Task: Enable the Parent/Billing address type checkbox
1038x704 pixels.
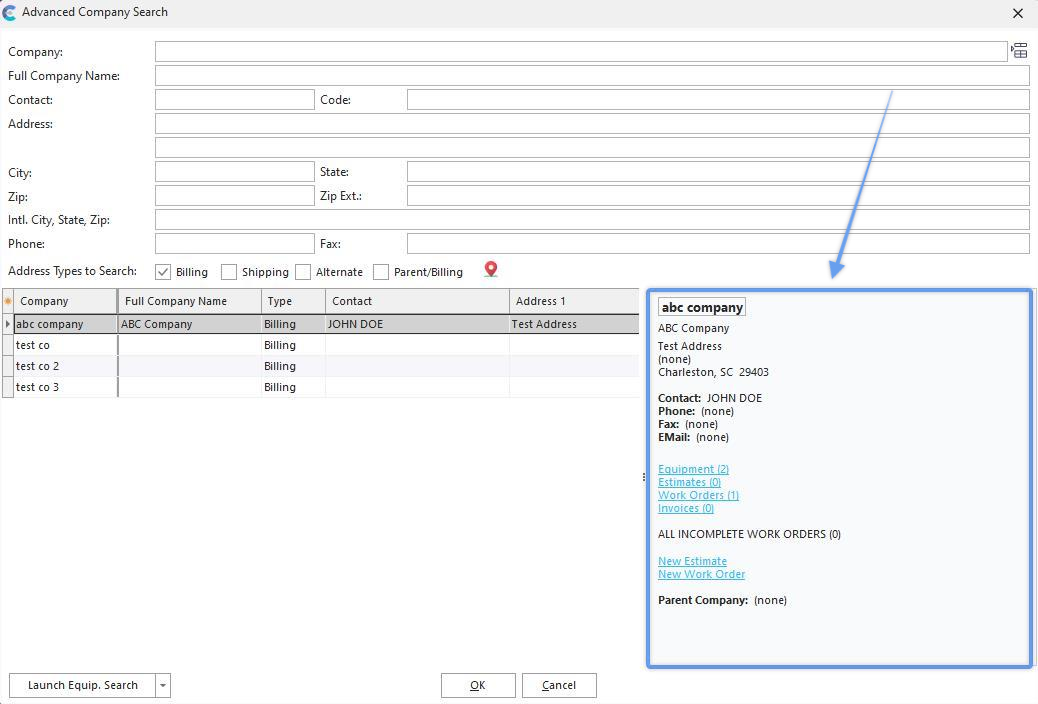Action: [x=381, y=272]
